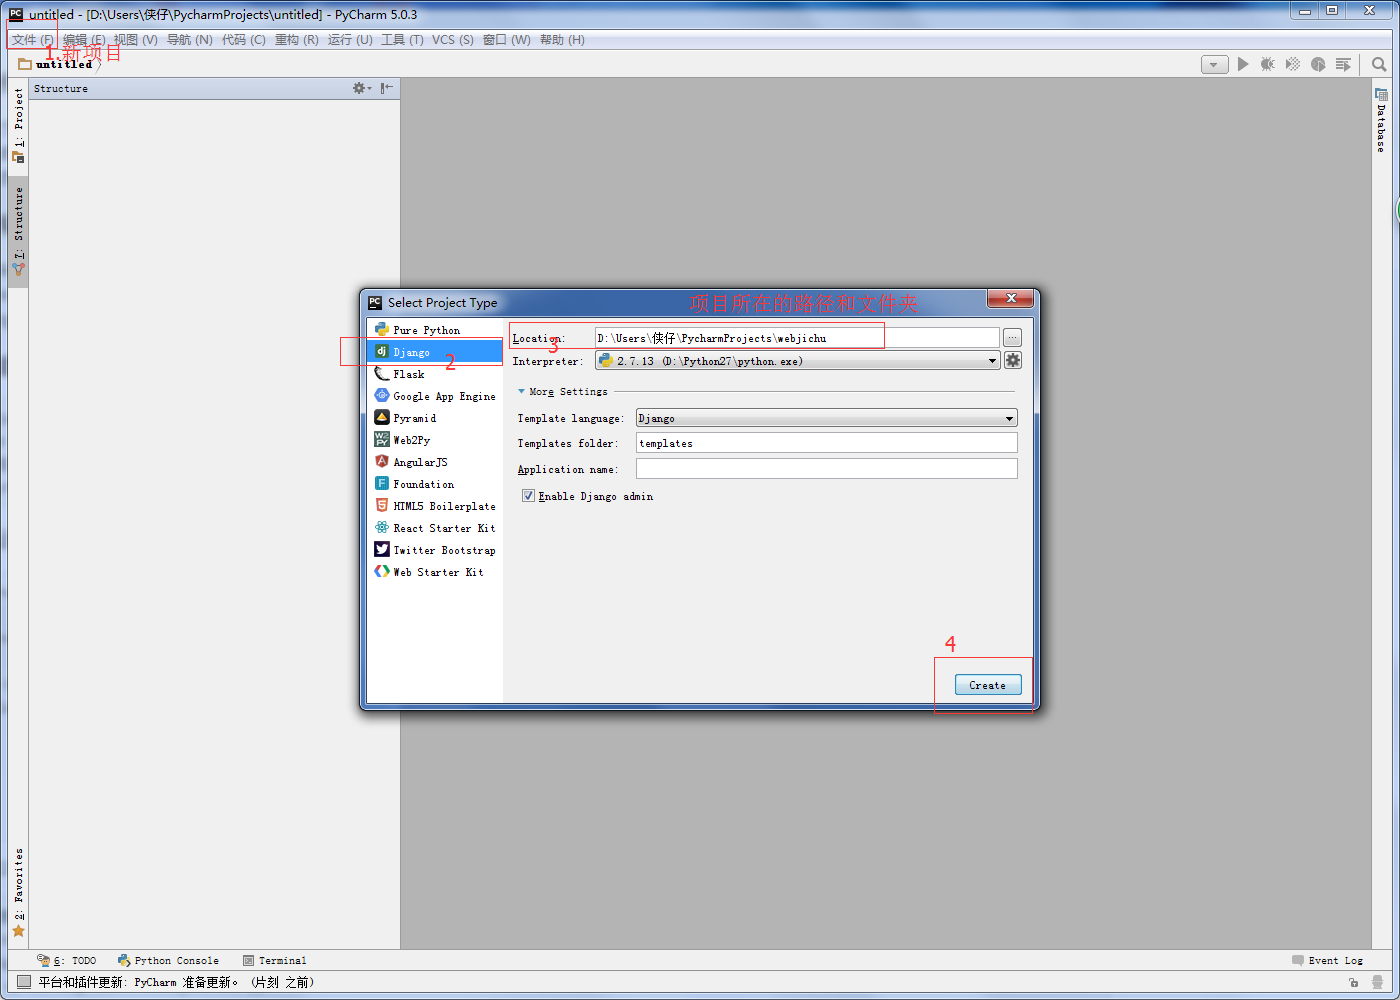Viewport: 1400px width, 1000px height.
Task: Click the lock icon in status bar
Action: click(x=1353, y=982)
